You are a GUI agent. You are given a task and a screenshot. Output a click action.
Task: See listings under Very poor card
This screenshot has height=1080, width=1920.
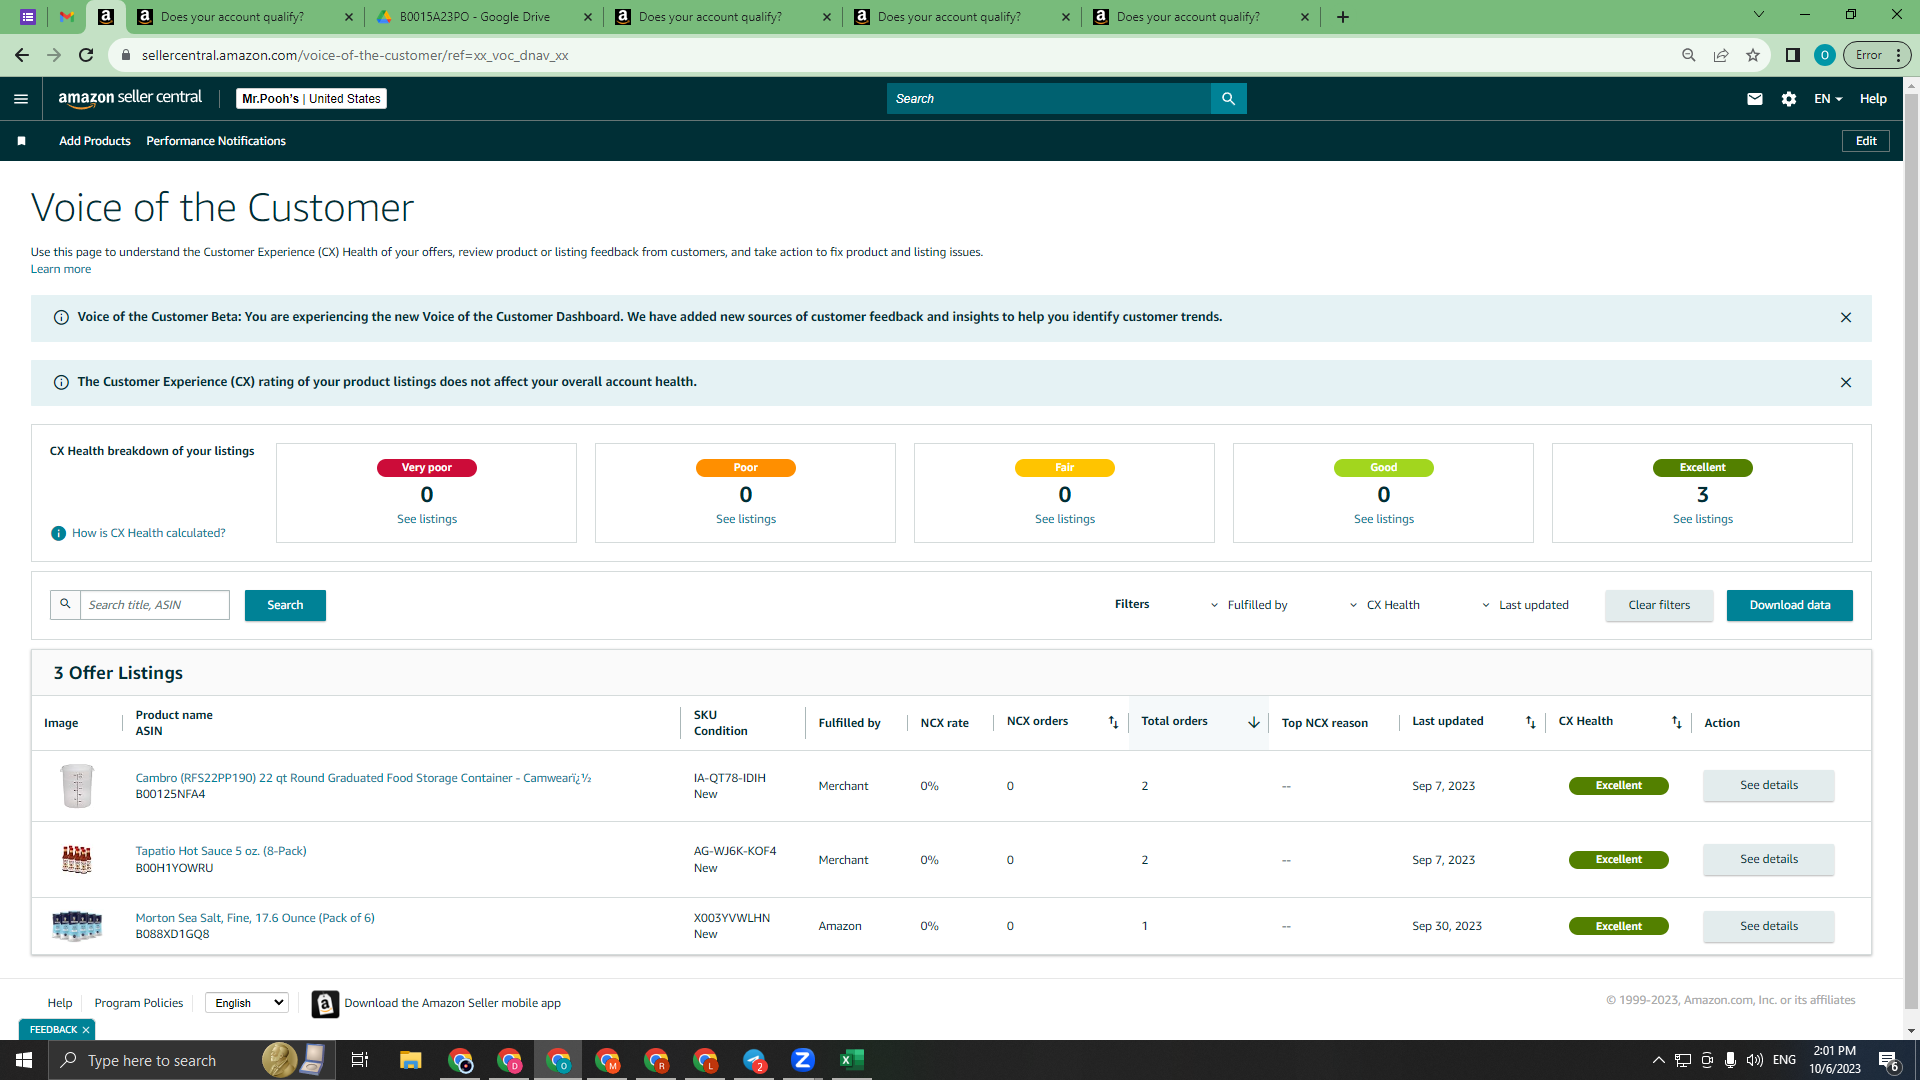427,520
